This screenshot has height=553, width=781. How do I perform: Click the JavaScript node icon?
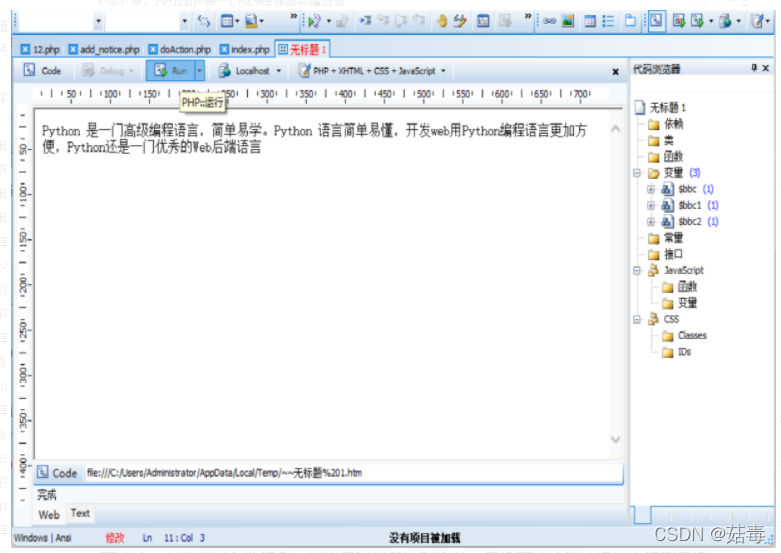click(x=653, y=271)
